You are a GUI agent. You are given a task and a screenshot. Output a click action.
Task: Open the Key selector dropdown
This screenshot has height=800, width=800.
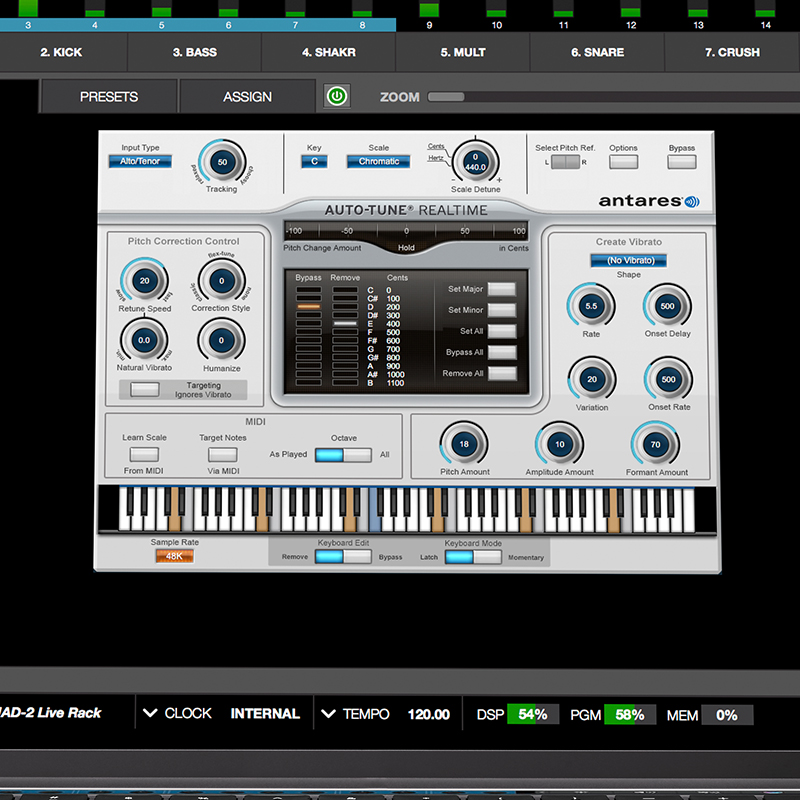(x=314, y=161)
